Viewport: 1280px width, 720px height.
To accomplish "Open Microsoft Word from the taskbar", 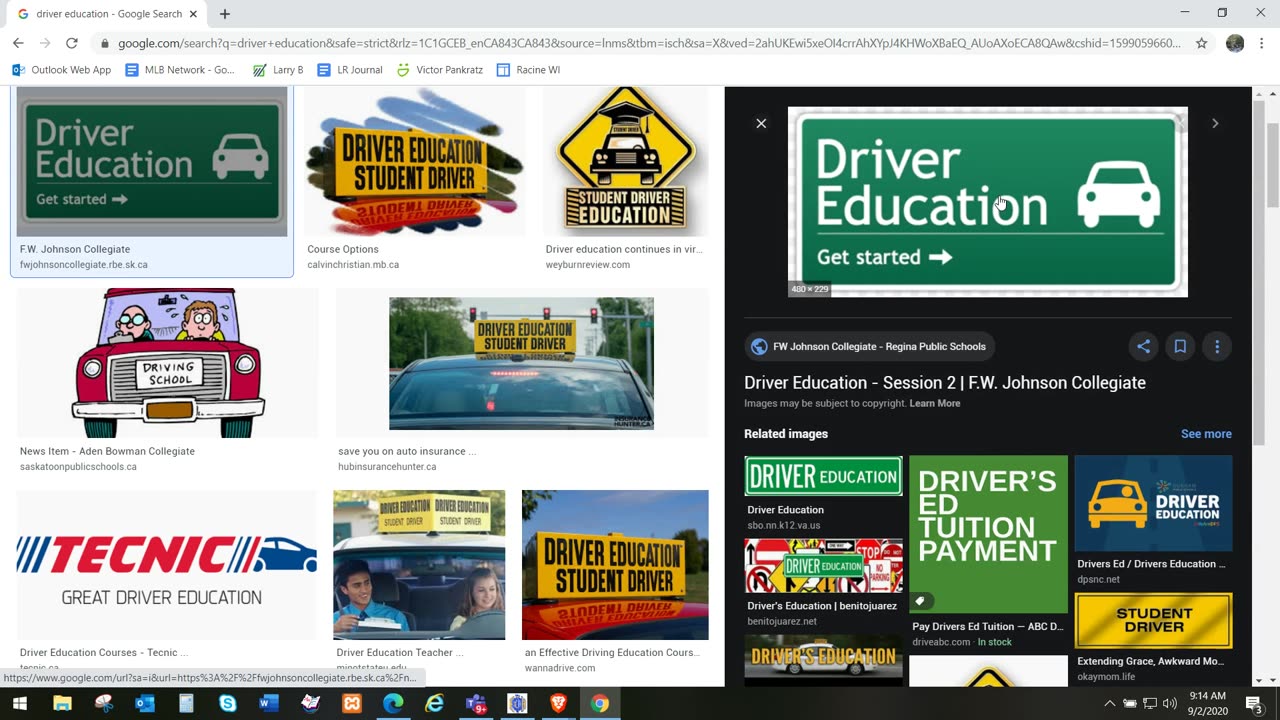I will [x=269, y=703].
